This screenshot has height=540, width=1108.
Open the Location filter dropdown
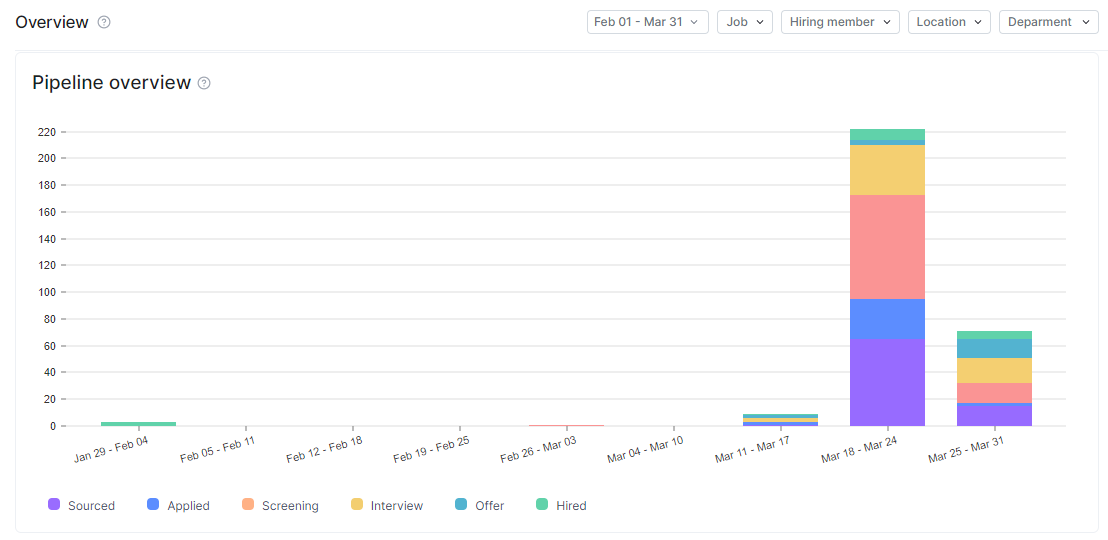949,22
